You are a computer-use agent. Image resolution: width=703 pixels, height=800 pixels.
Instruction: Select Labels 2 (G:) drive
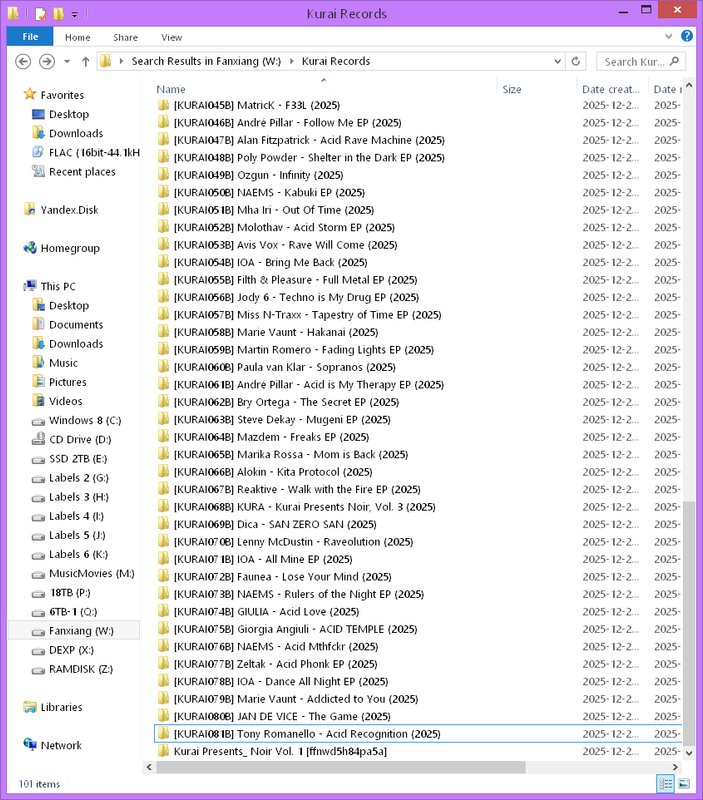(x=79, y=478)
